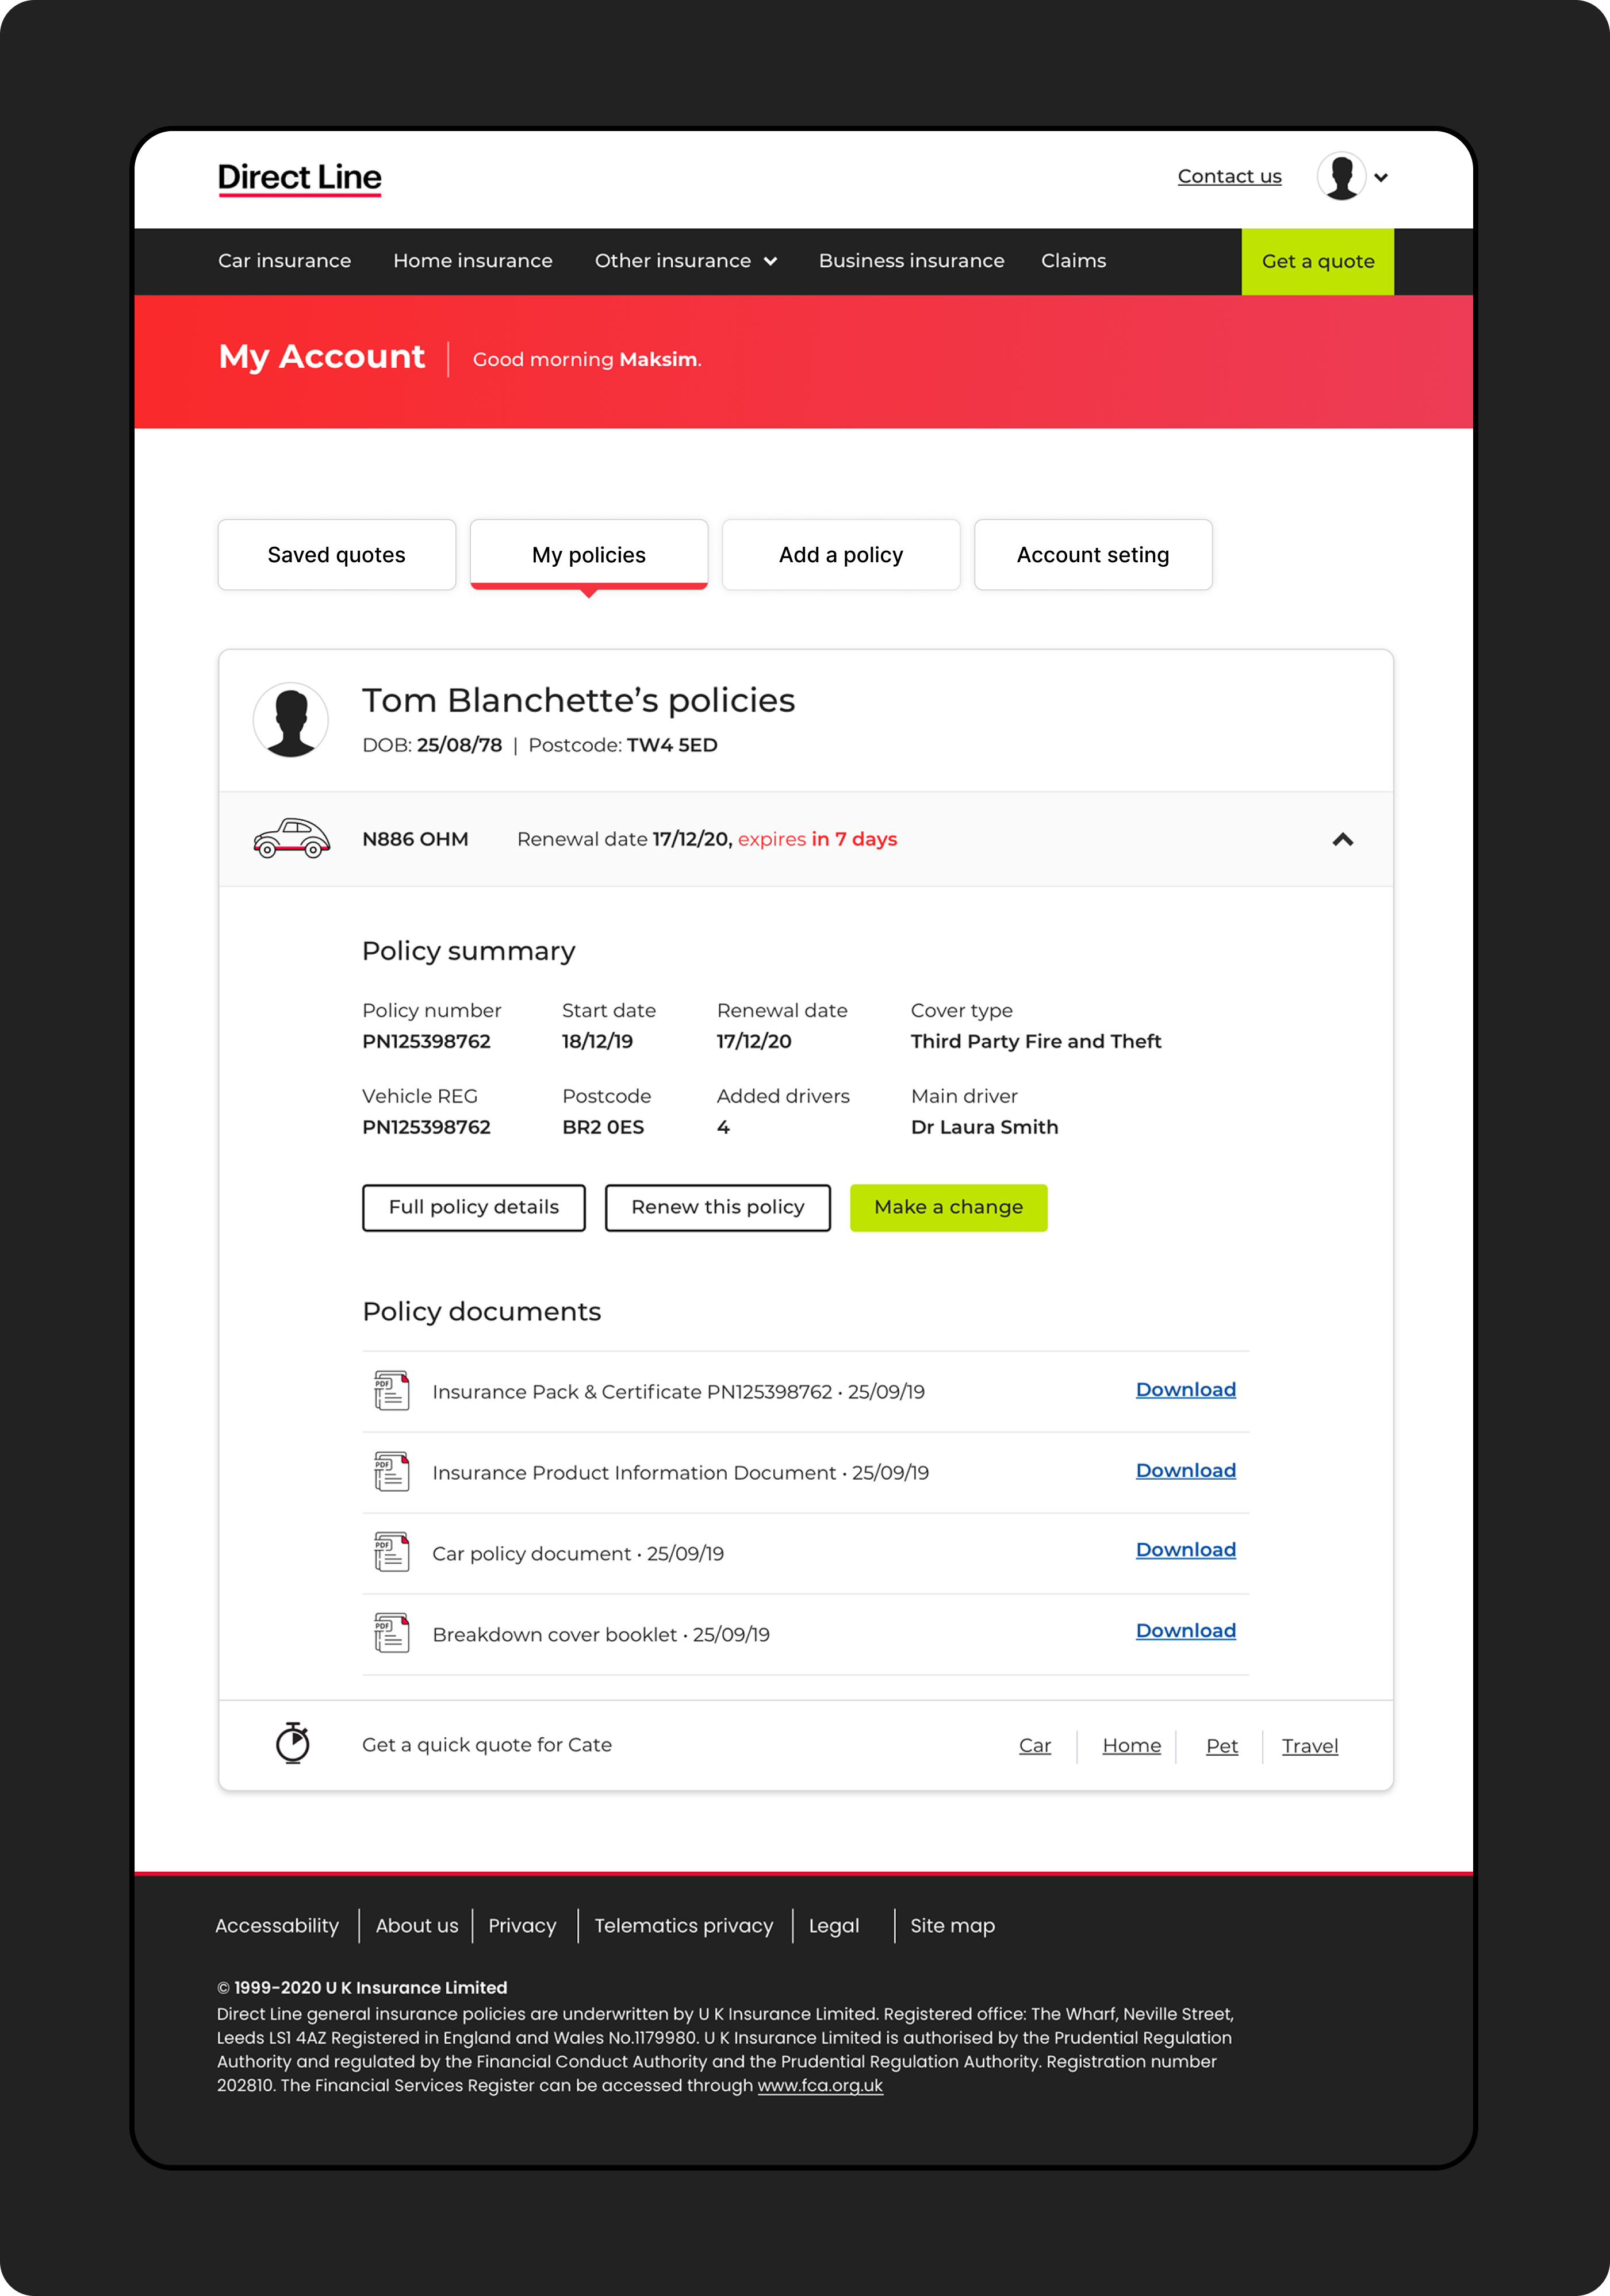This screenshot has width=1610, height=2296.
Task: Open the Privacy footer link
Action: [x=522, y=1925]
